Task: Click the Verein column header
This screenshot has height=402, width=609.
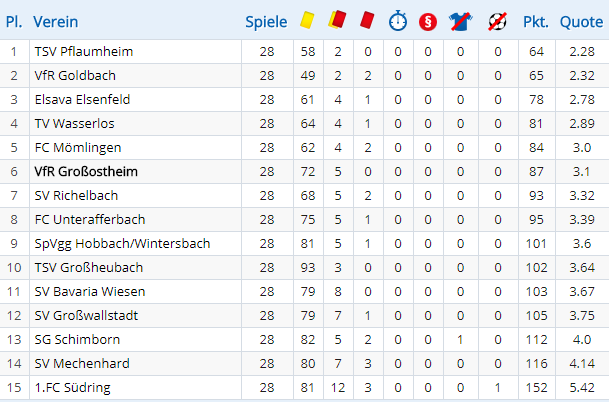Action: click(56, 22)
